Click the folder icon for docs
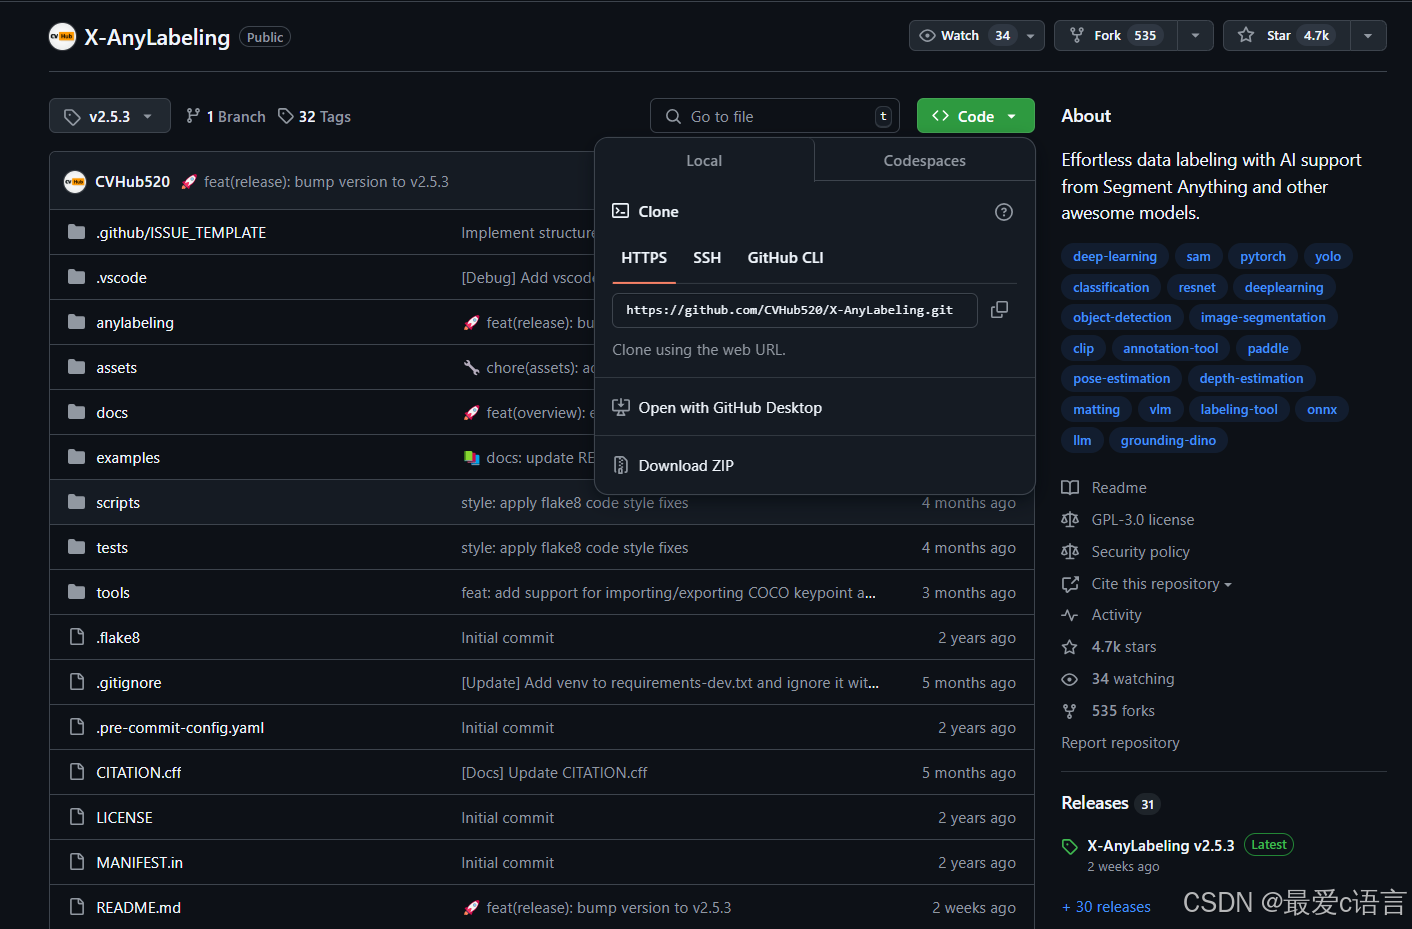 point(77,412)
